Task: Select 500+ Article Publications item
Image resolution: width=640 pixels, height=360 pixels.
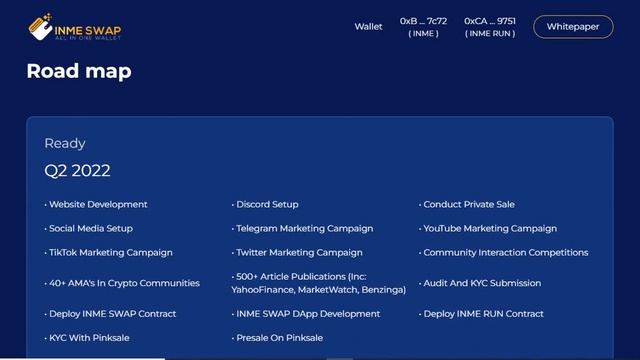Action: (x=319, y=283)
